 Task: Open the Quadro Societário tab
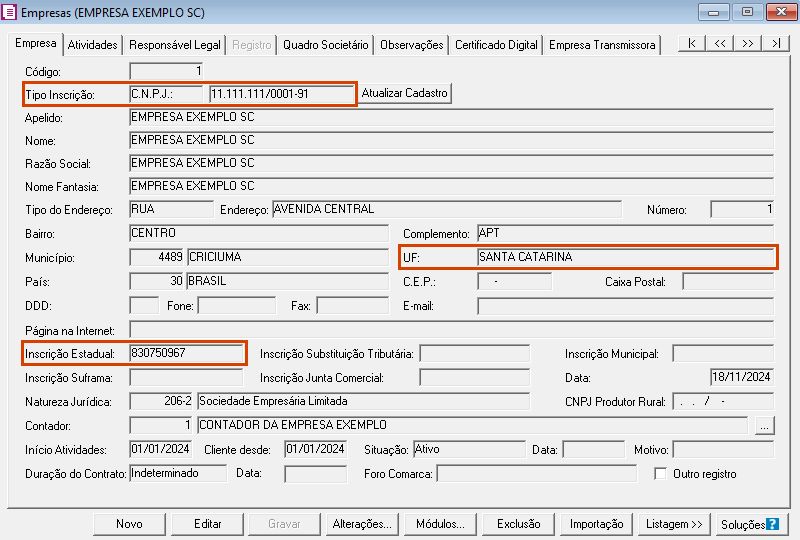click(x=326, y=45)
